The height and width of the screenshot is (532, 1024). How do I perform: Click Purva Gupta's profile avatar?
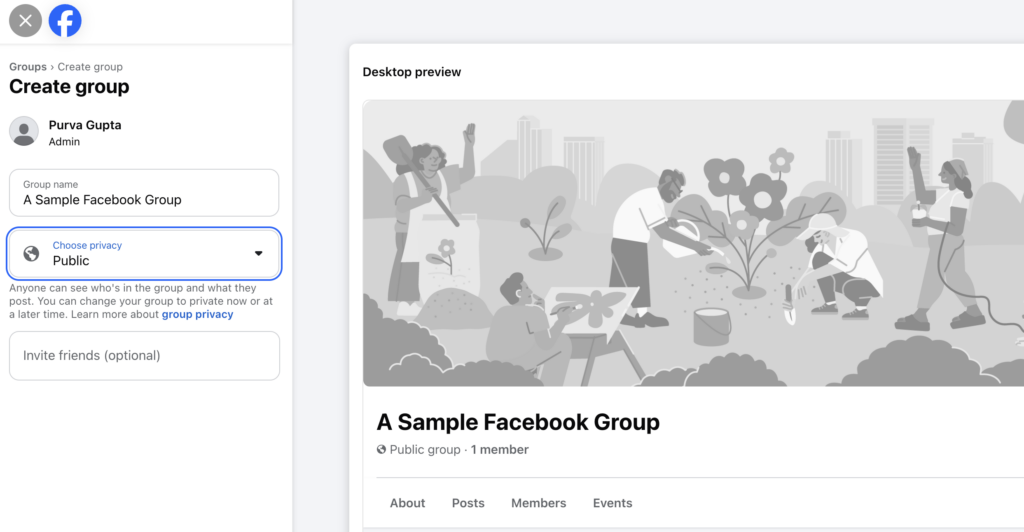24,131
